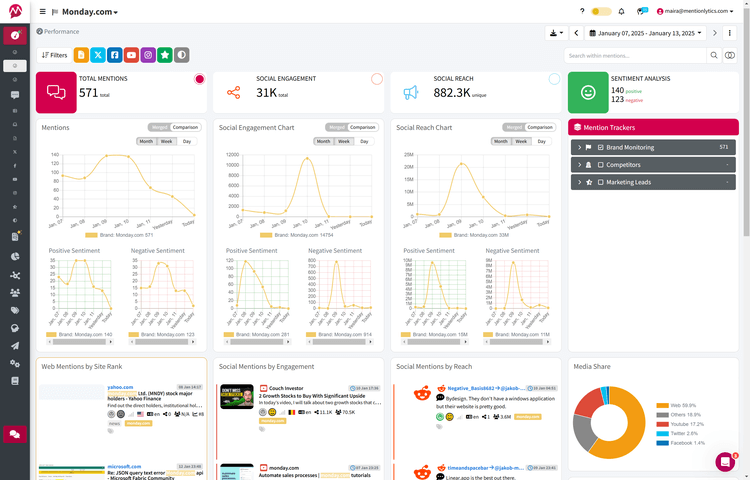Open the paper plane sidebar icon

(15, 346)
